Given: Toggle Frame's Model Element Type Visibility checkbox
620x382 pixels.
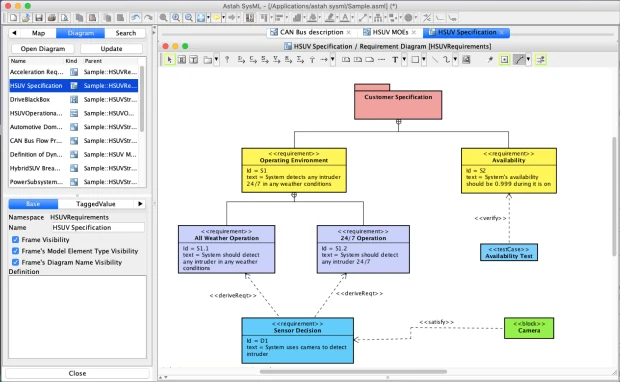Looking at the screenshot, I should click(x=15, y=251).
